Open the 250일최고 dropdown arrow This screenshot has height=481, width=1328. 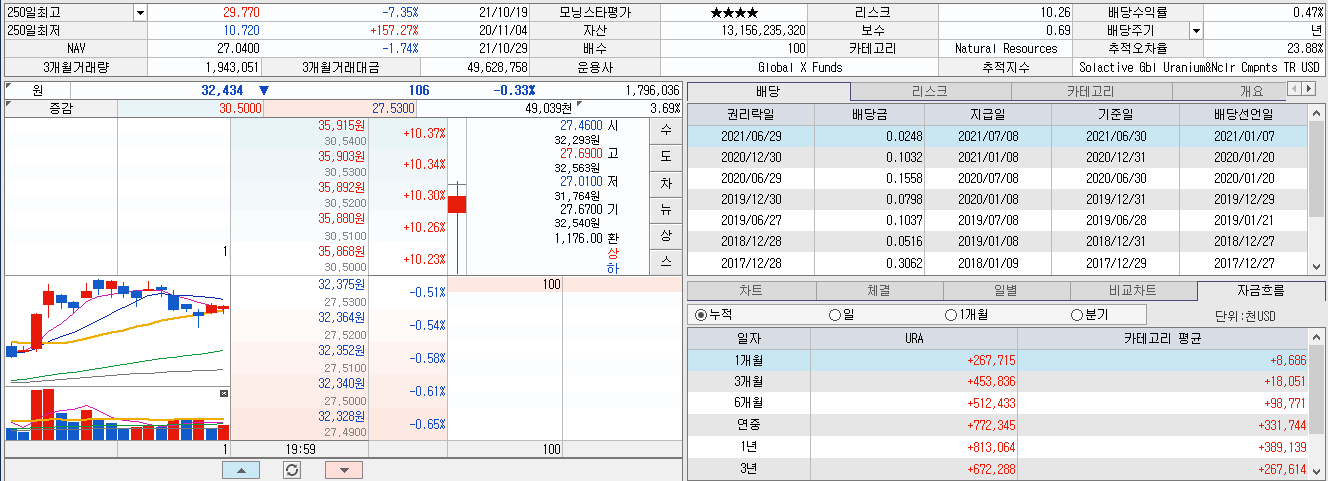(139, 13)
